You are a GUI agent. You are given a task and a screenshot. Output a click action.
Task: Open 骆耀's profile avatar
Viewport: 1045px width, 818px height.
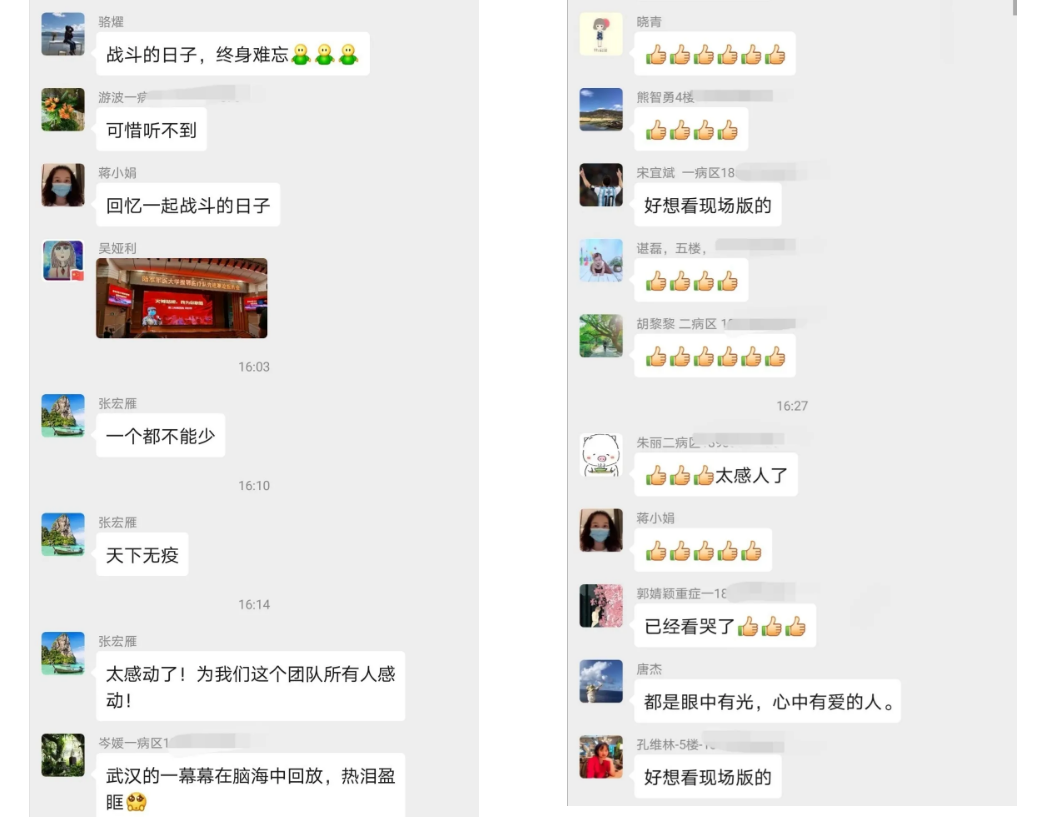pyautogui.click(x=63, y=34)
